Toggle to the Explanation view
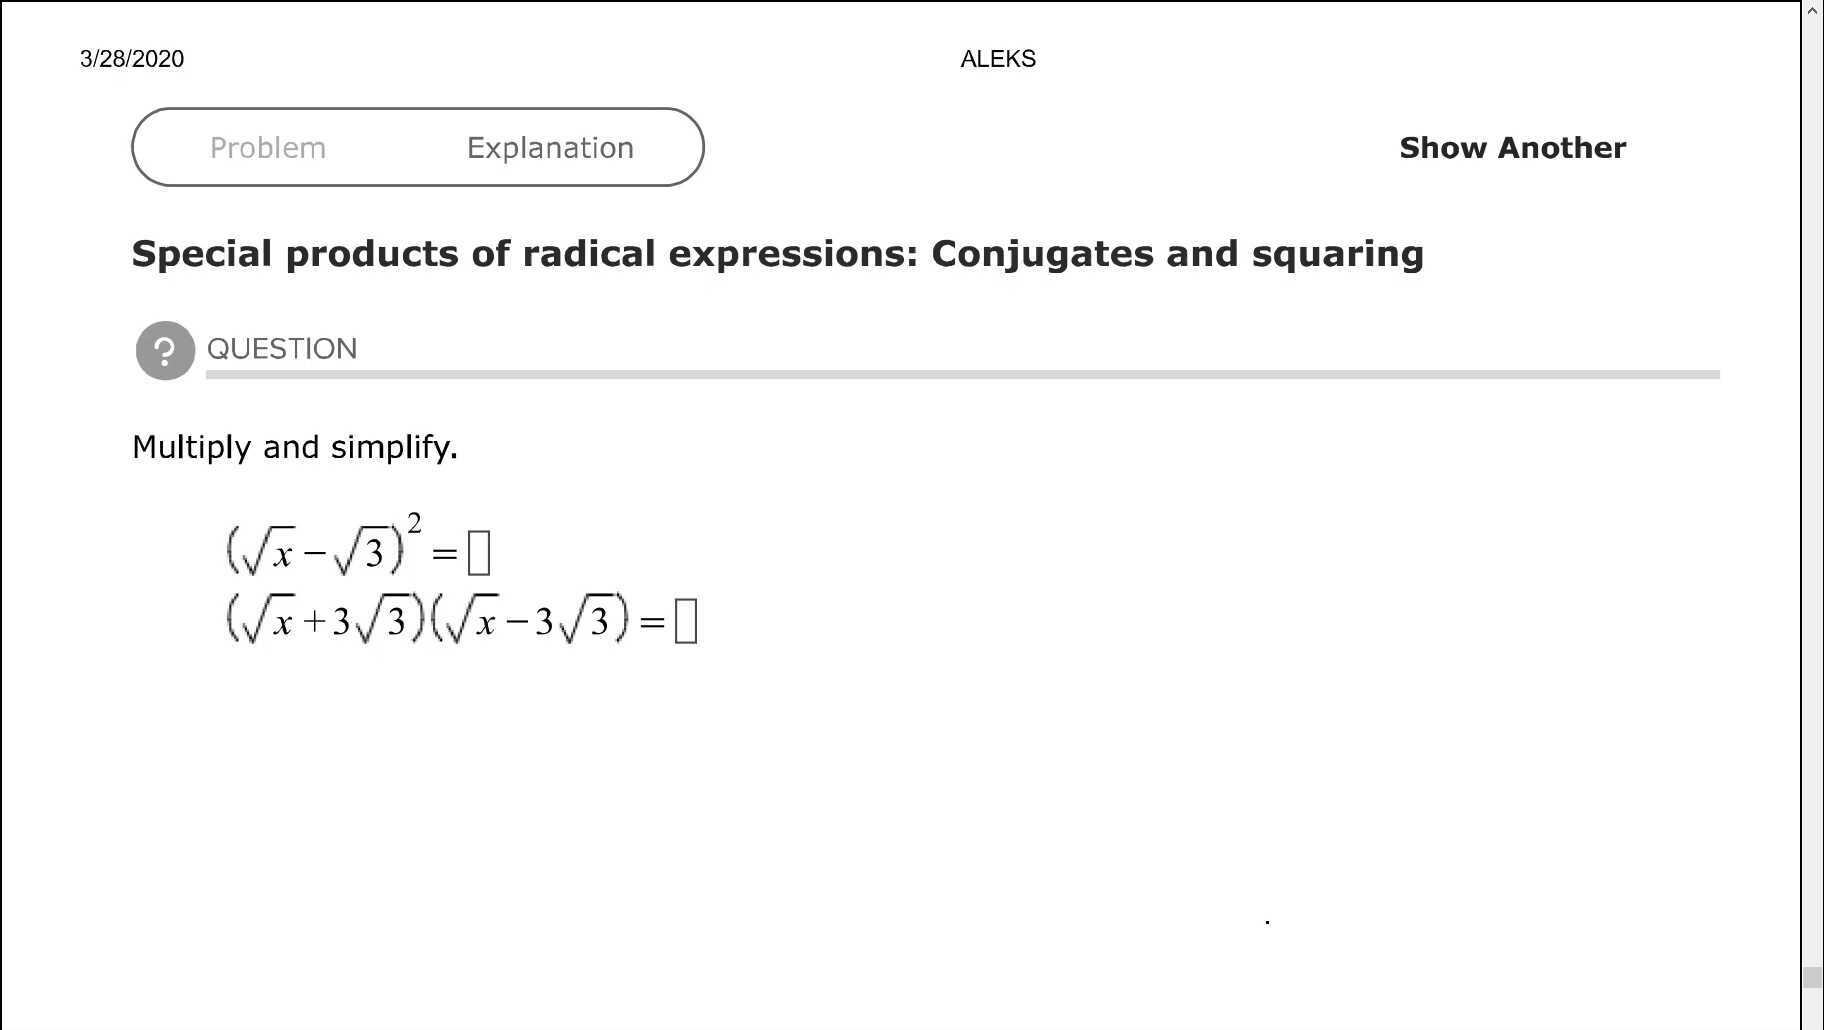 pyautogui.click(x=549, y=147)
